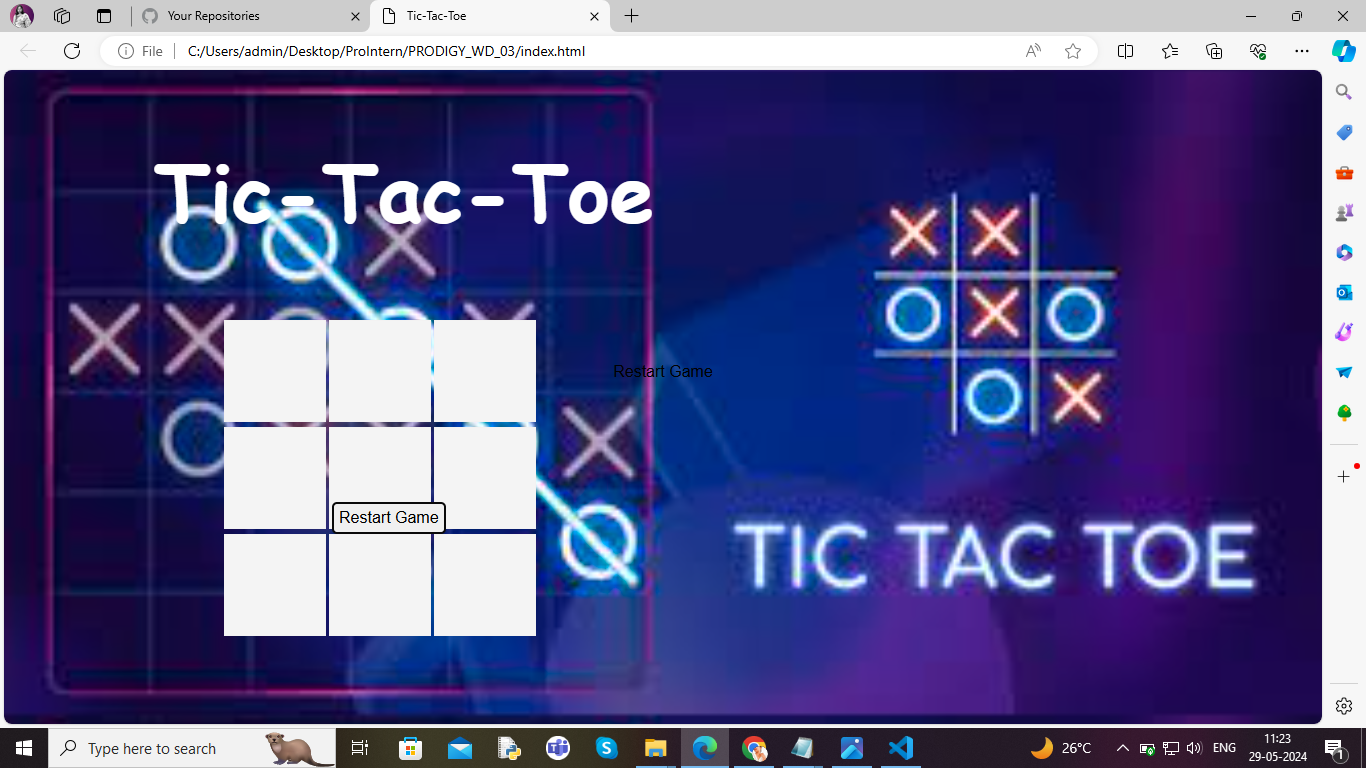1366x768 pixels.
Task: Open Search in the Edge sidebar
Action: 1344,92
